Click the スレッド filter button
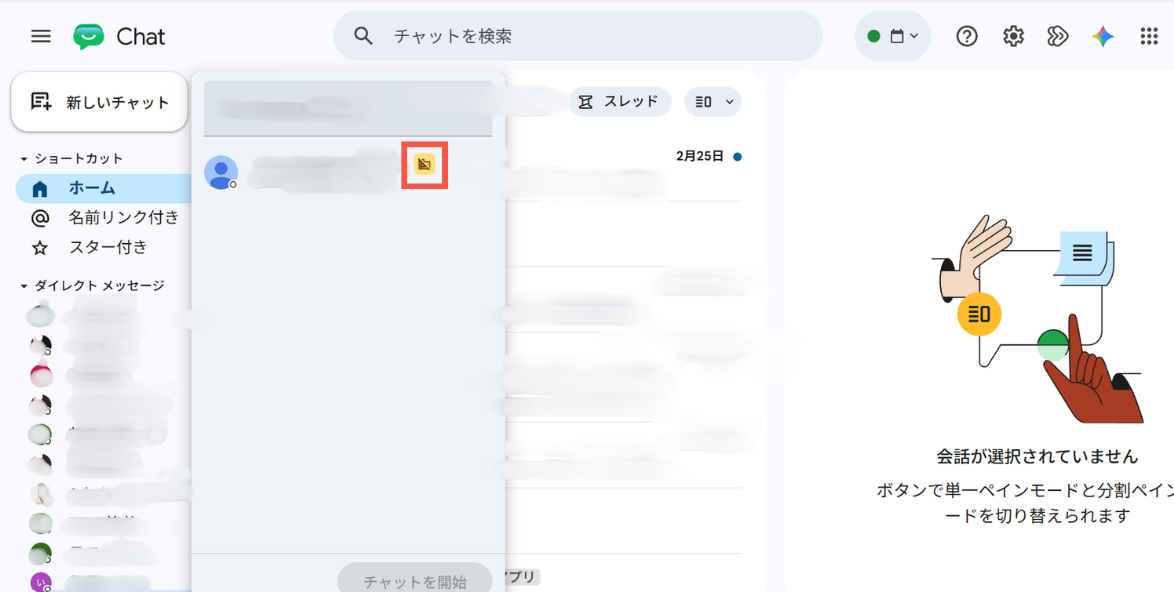The width and height of the screenshot is (1174, 592). click(620, 102)
